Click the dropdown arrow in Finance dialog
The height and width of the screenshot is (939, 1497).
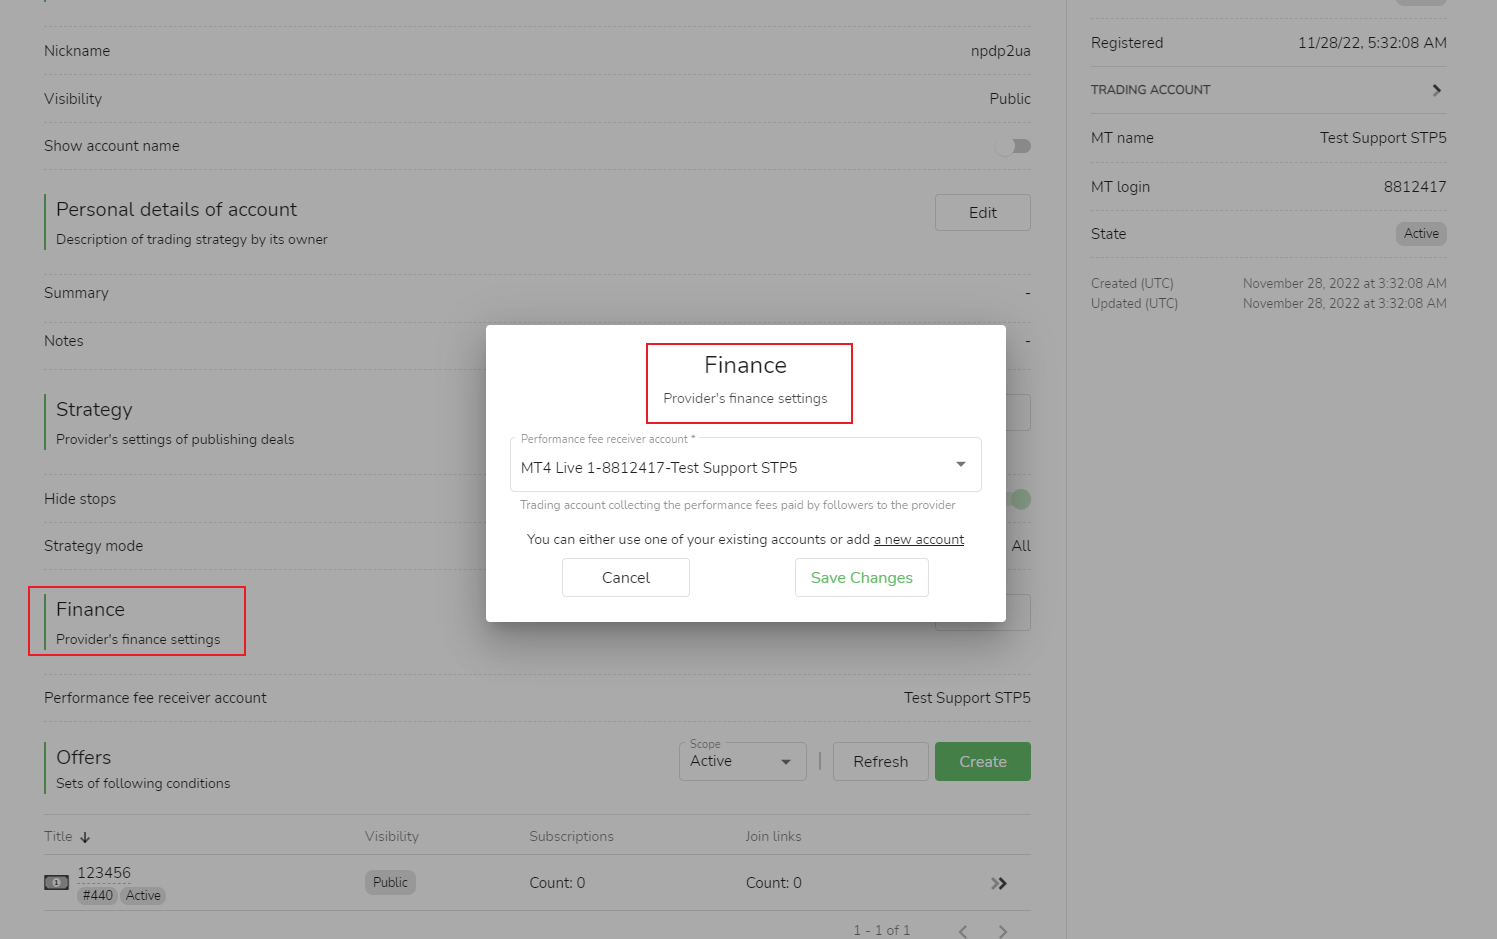[x=960, y=464]
